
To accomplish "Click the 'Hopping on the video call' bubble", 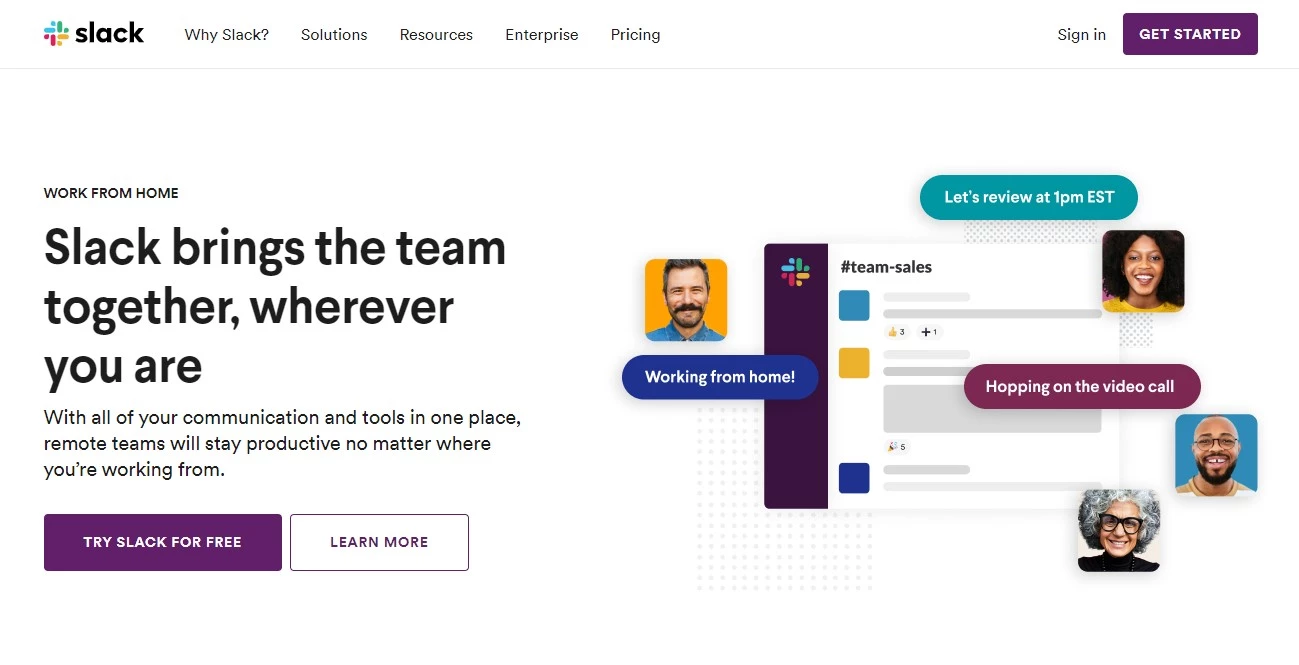I will point(1080,386).
